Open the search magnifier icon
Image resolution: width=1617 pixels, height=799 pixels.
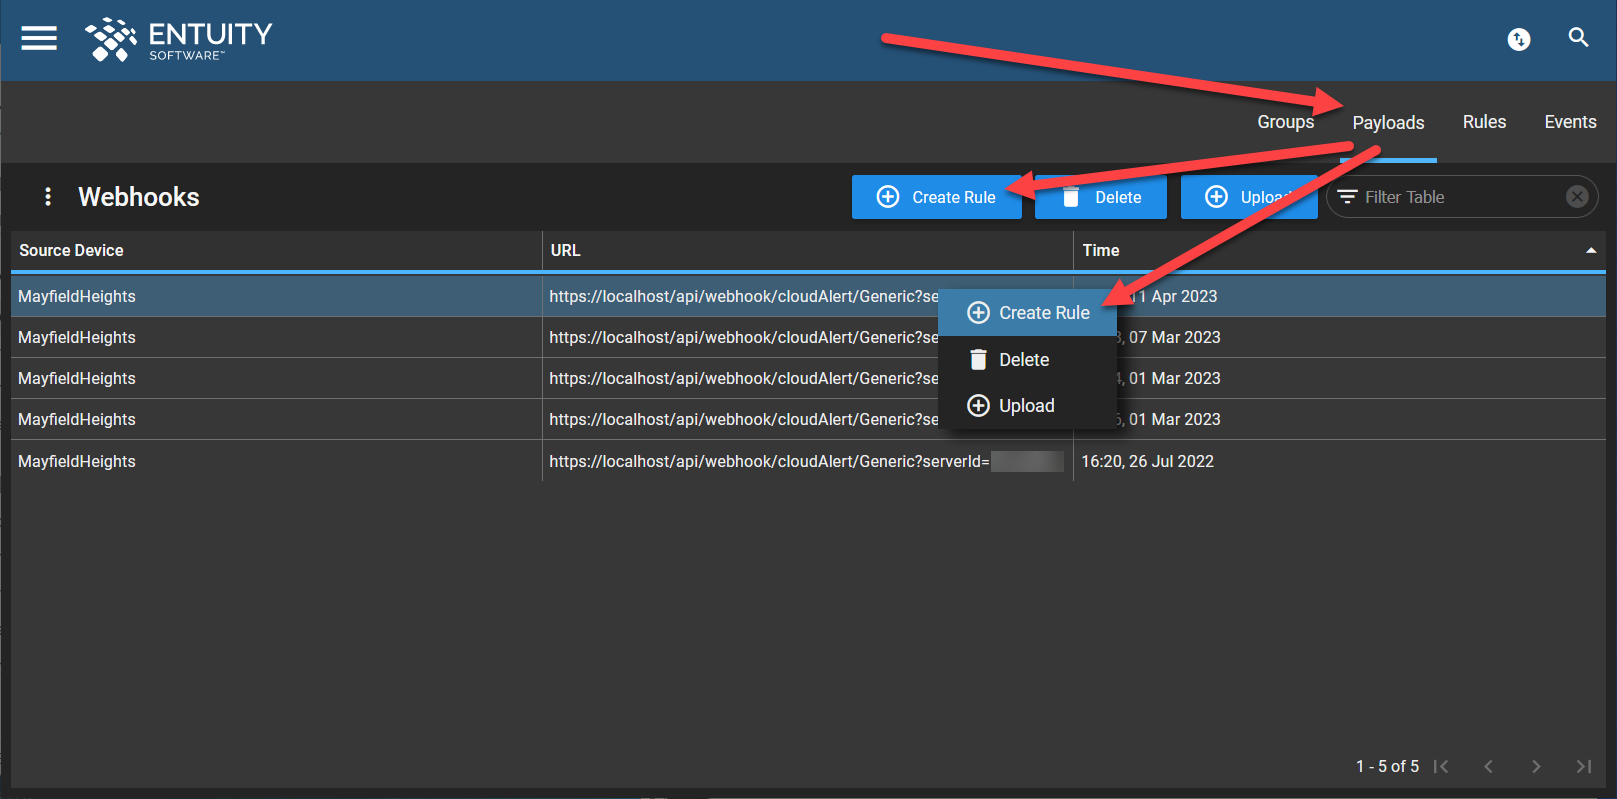1578,38
